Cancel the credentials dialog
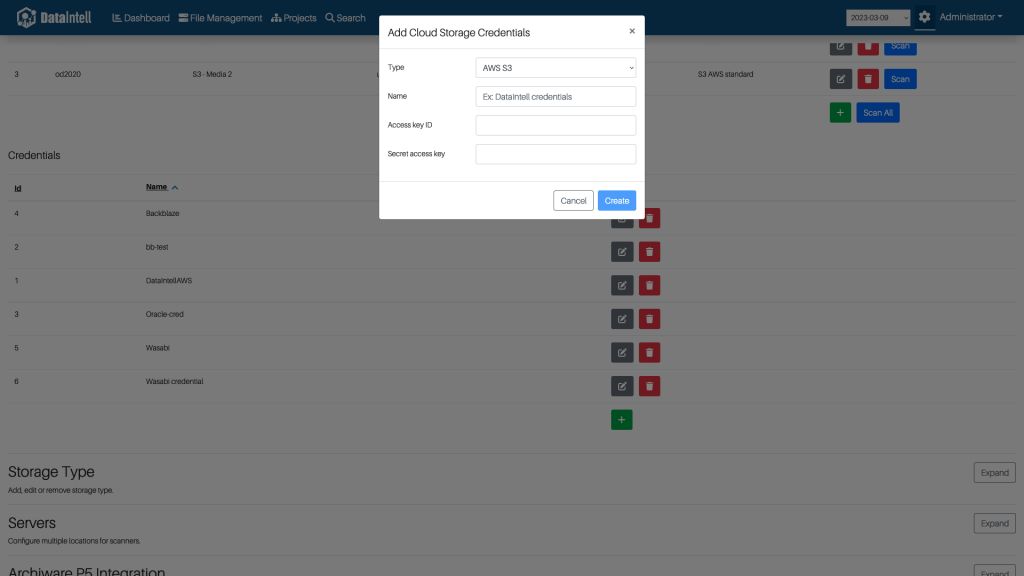 click(573, 200)
